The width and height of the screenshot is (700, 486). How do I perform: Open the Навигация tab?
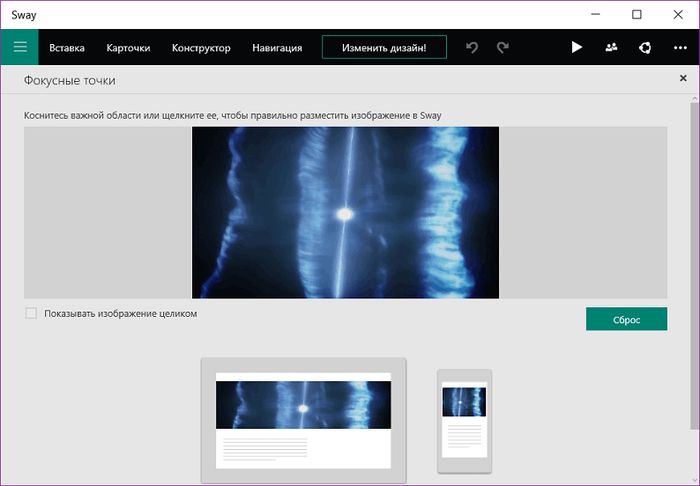coord(277,47)
